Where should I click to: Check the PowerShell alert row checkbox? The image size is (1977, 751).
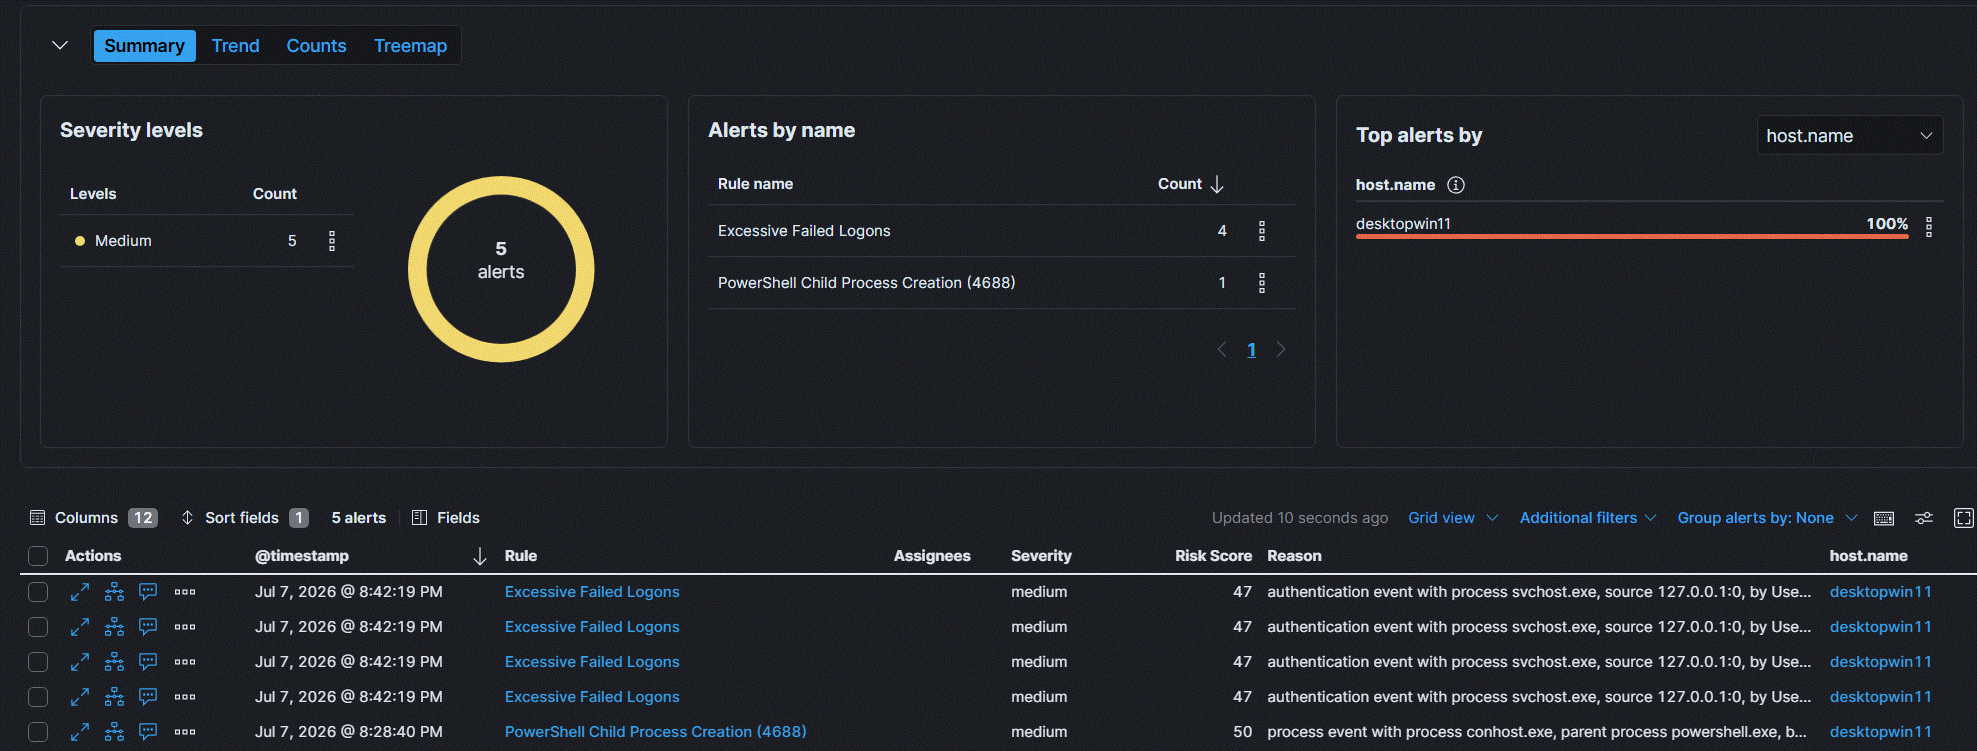(38, 732)
